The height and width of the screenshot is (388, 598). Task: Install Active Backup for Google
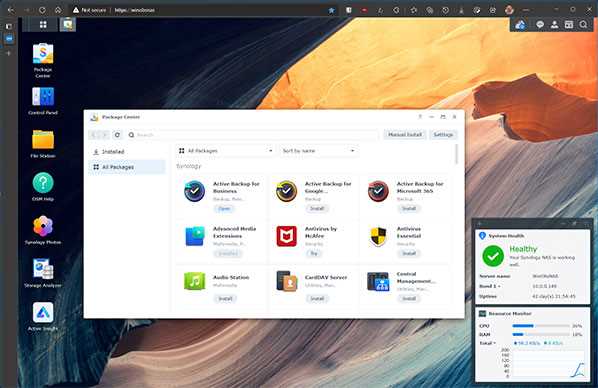[317, 208]
